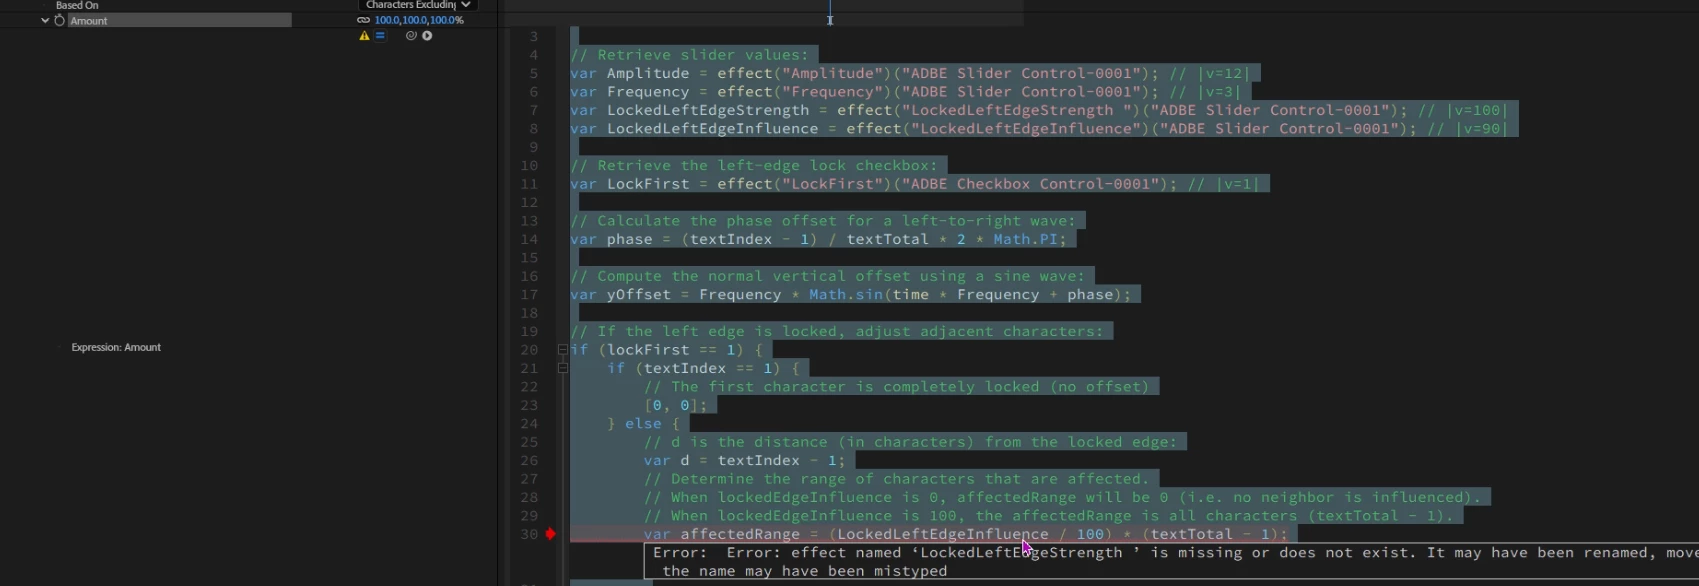This screenshot has height=586, width=1699.
Task: Click the Expression: Amount label
Action: (x=116, y=347)
